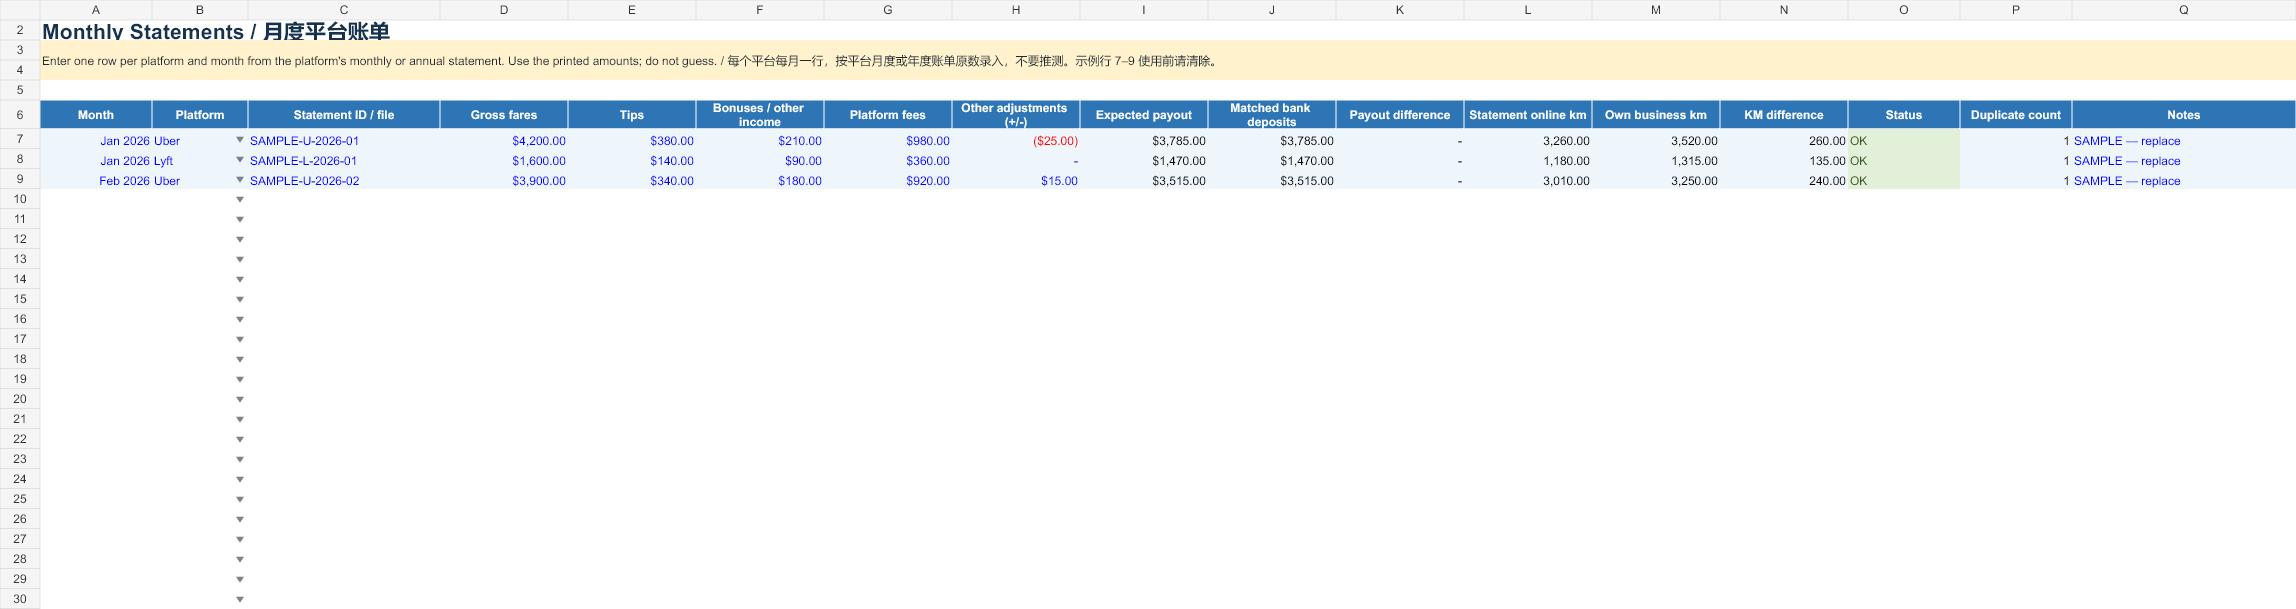Viewport: 2296px width, 609px height.
Task: Select the Expected payout header cell
Action: pos(1144,115)
